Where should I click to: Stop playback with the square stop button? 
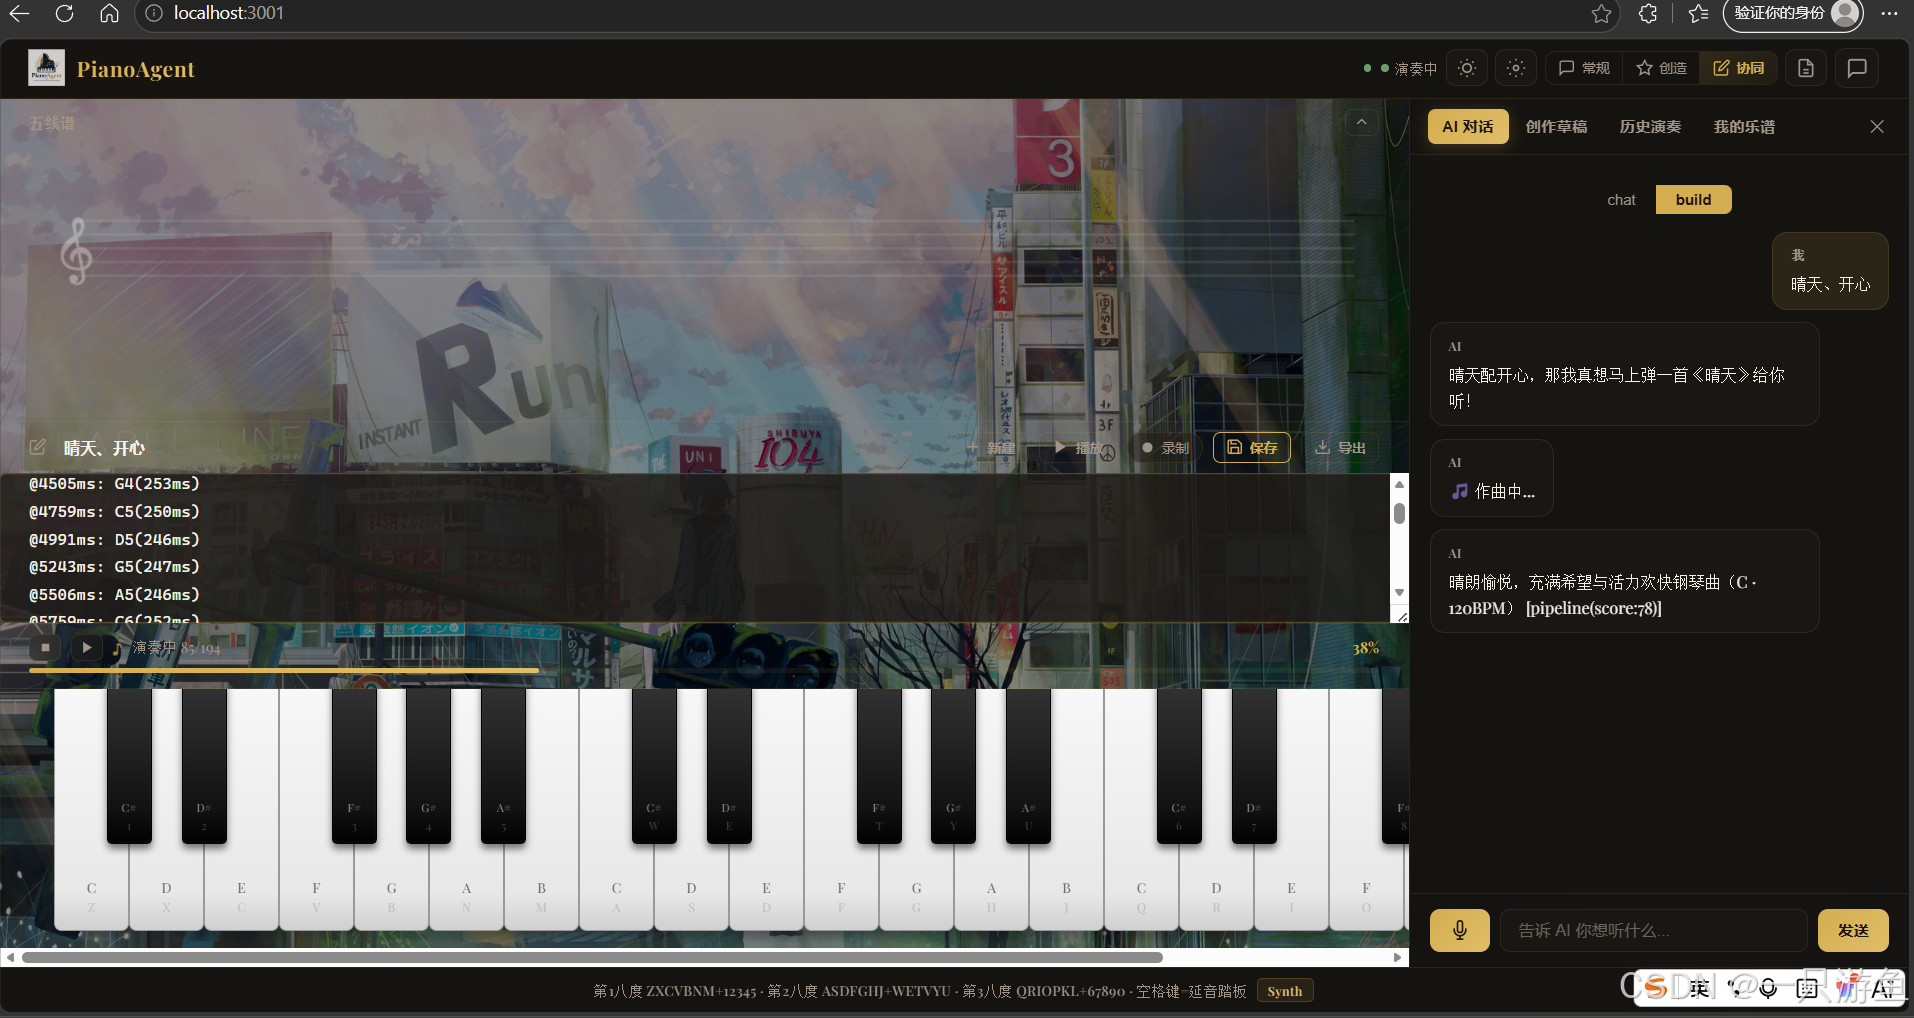(x=45, y=647)
